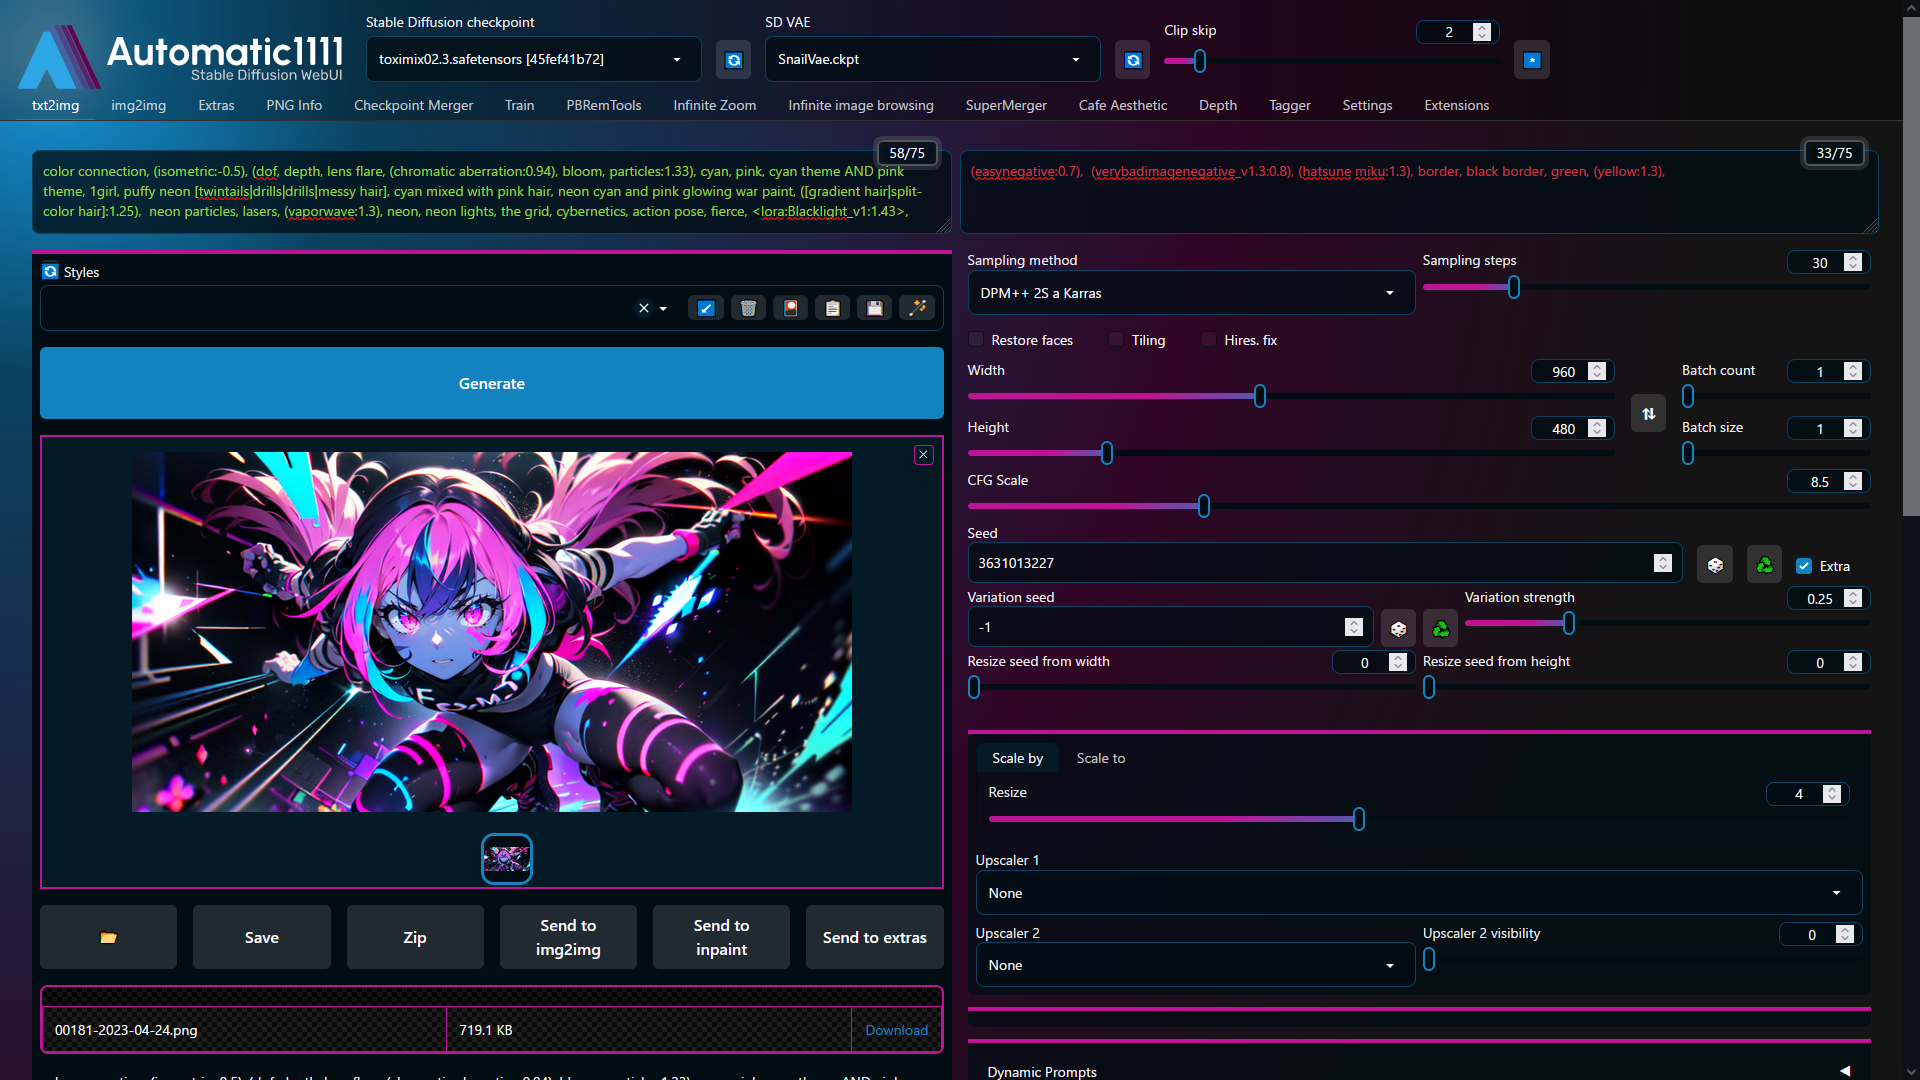Click the trash icon to clear prompt

[748, 308]
